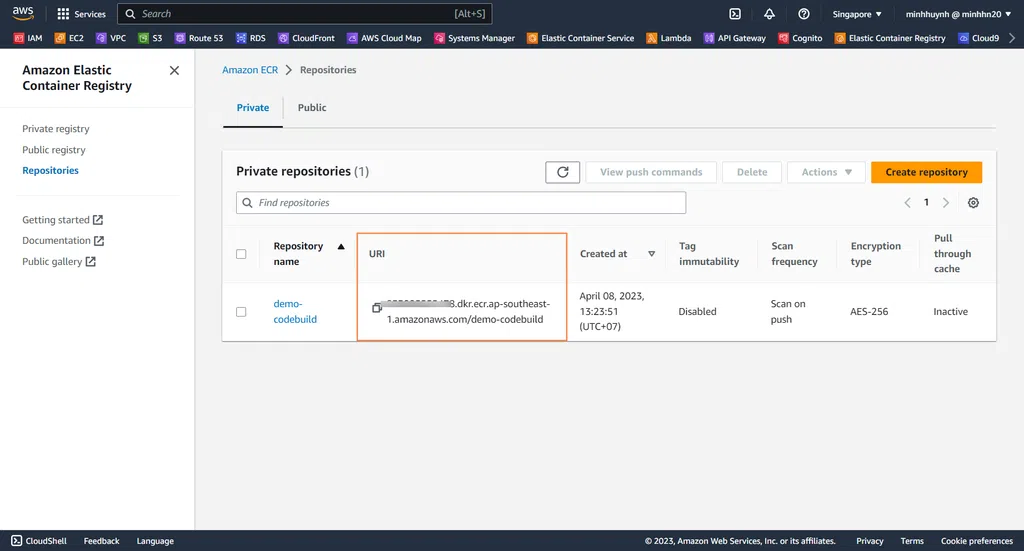Open the demo-codebuild repository link
Screen dimensions: 1024x551
tap(295, 311)
